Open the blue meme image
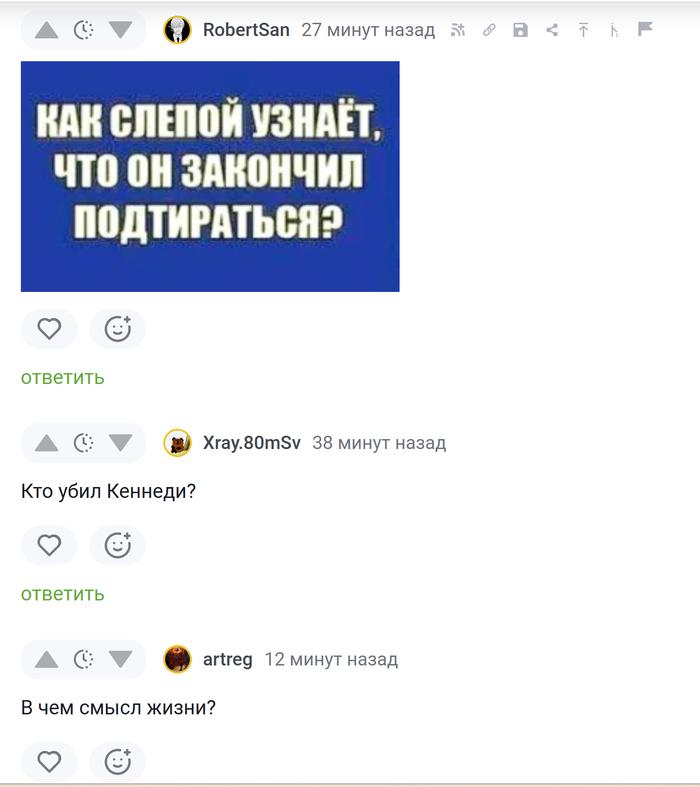The image size is (700, 787). tap(210, 176)
